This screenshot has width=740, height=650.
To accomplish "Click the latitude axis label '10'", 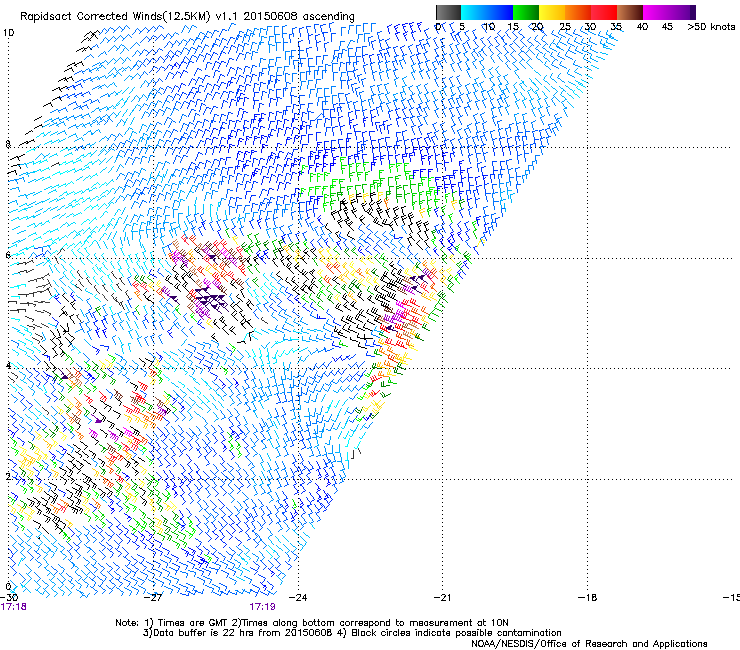I will pyautogui.click(x=8, y=33).
